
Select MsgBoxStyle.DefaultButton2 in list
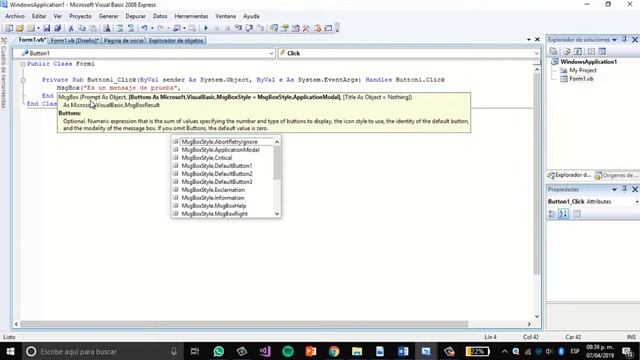click(x=217, y=174)
